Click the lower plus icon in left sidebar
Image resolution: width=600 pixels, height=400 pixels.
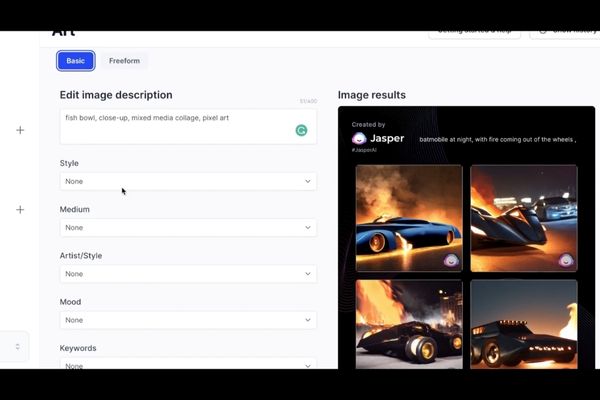tap(20, 209)
